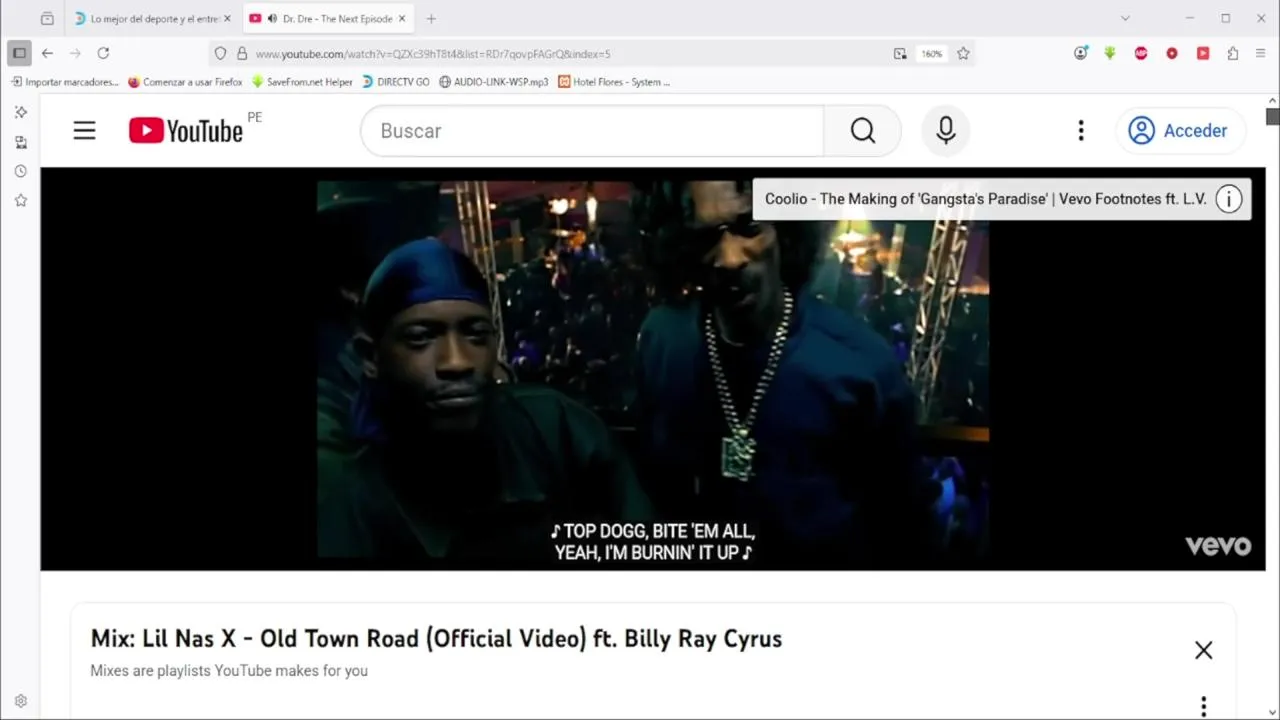Viewport: 1280px width, 720px height.
Task: Bookmark this page with the star
Action: click(963, 54)
